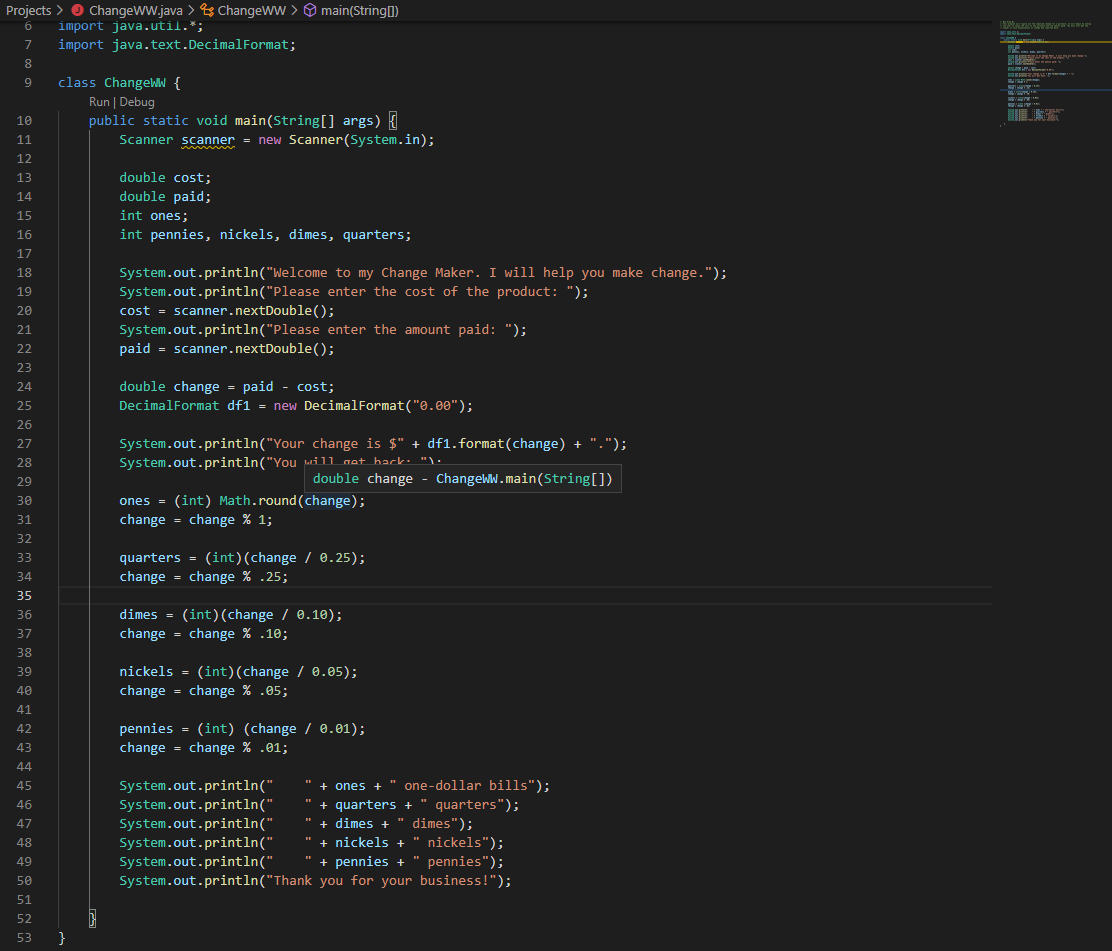Screen dimensions: 1112x951
Task: Click the hover tooltip 'double change'
Action: (462, 479)
